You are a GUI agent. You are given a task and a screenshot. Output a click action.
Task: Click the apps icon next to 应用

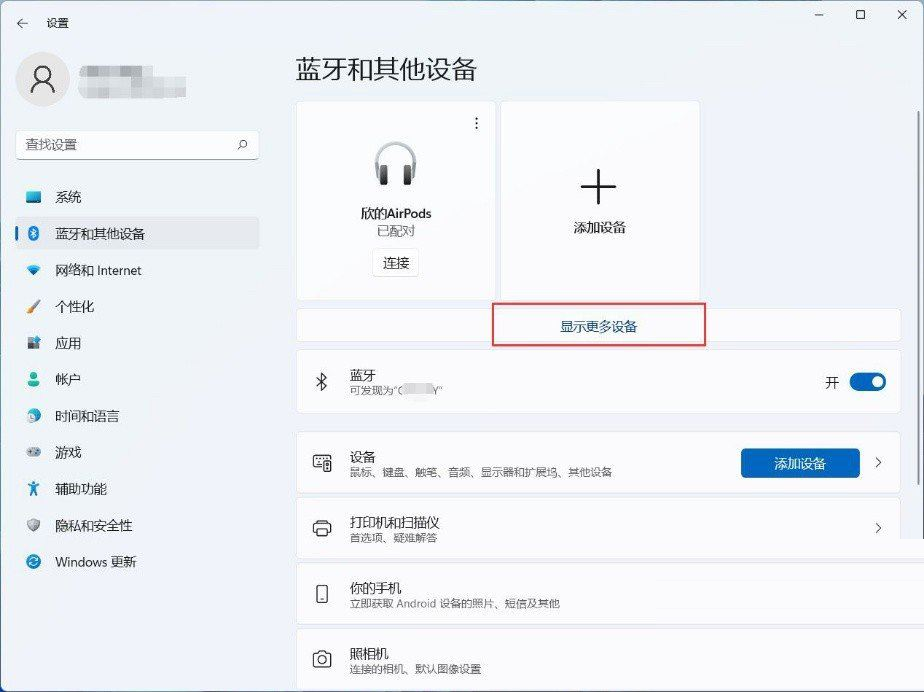point(34,342)
